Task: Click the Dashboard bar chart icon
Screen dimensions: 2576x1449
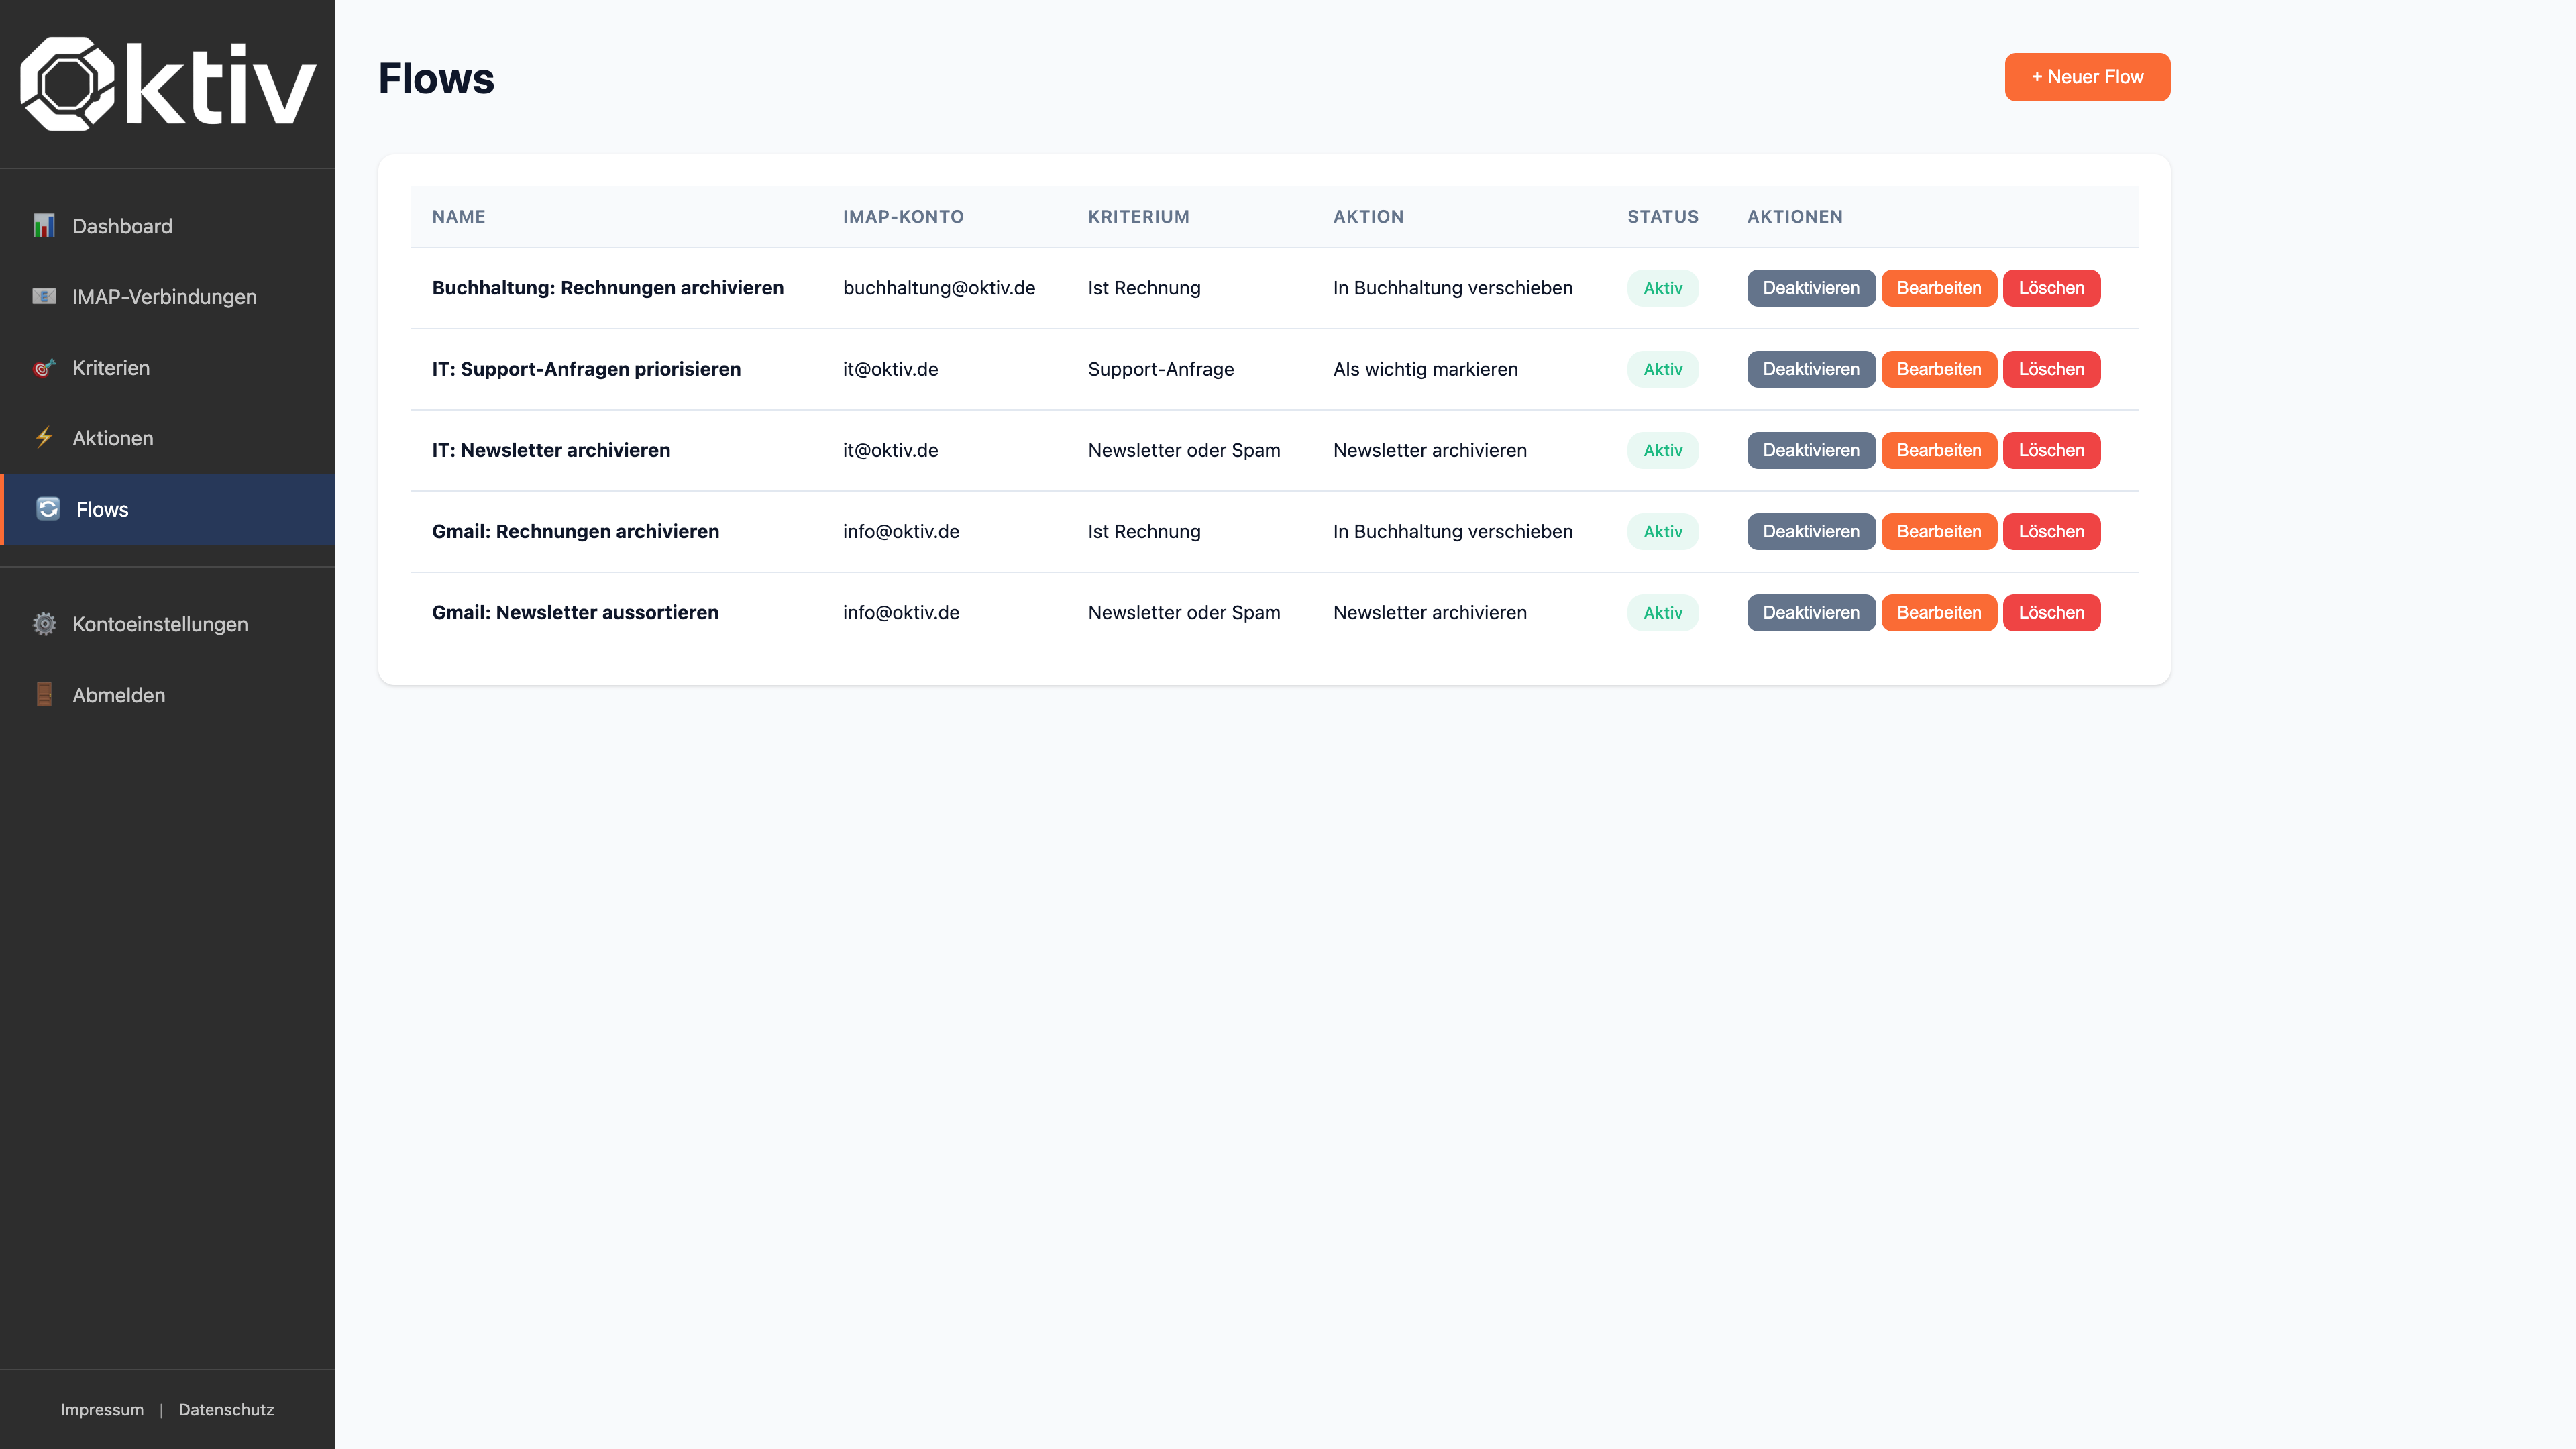Action: pos(44,226)
